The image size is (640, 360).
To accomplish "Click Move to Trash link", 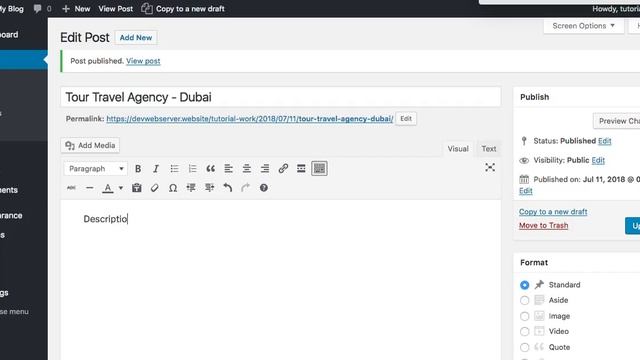I will 543,226.
